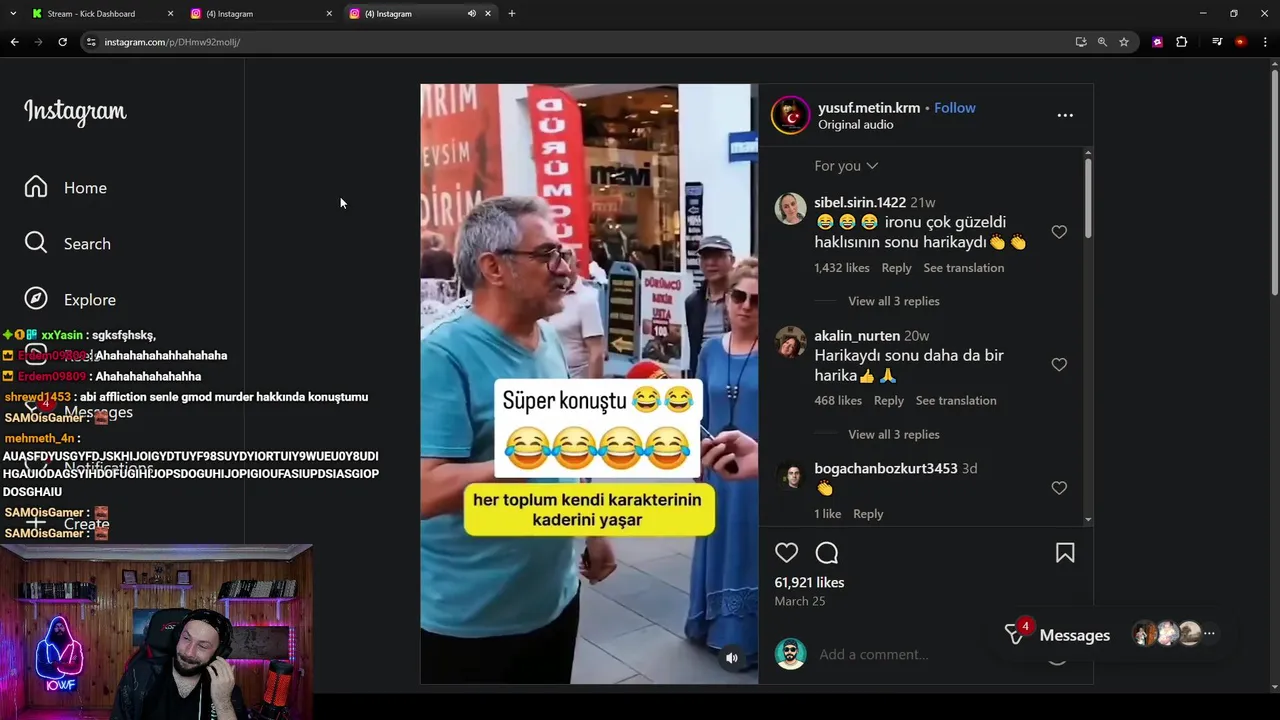Viewport: 1280px width, 720px height.
Task: Open the browser extensions puzzle icon
Action: (1182, 42)
